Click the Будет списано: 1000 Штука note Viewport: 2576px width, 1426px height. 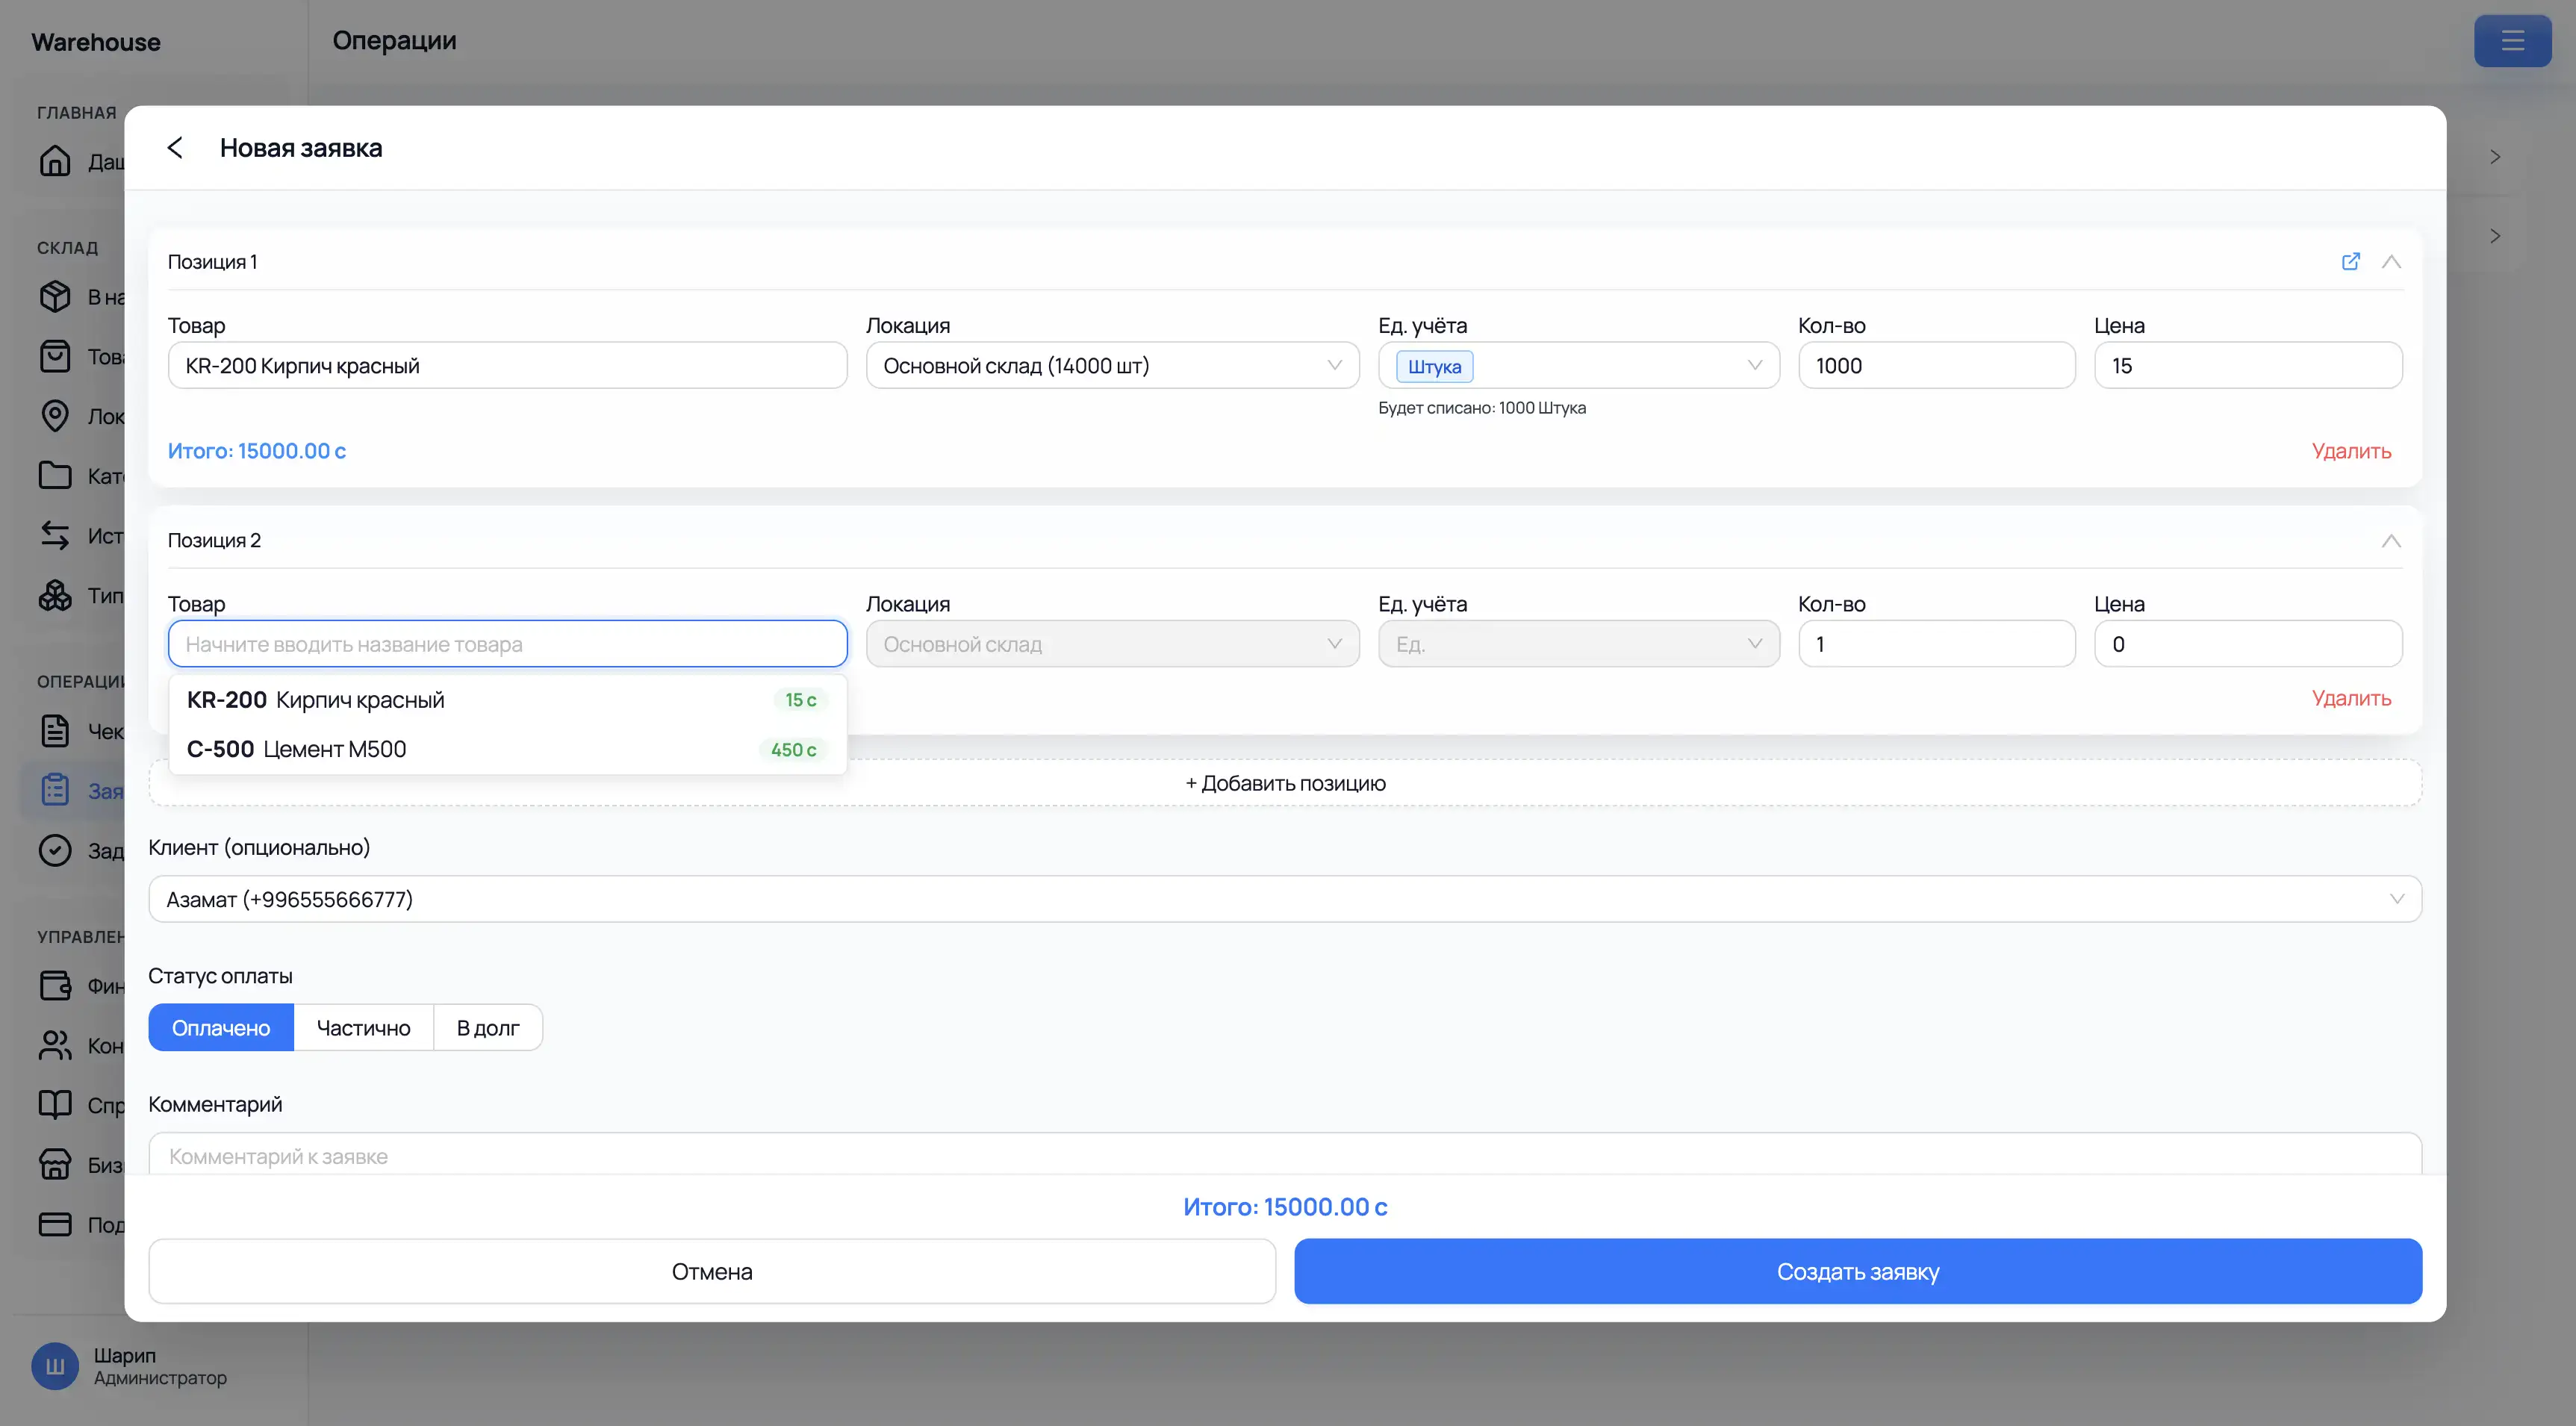(x=1482, y=408)
